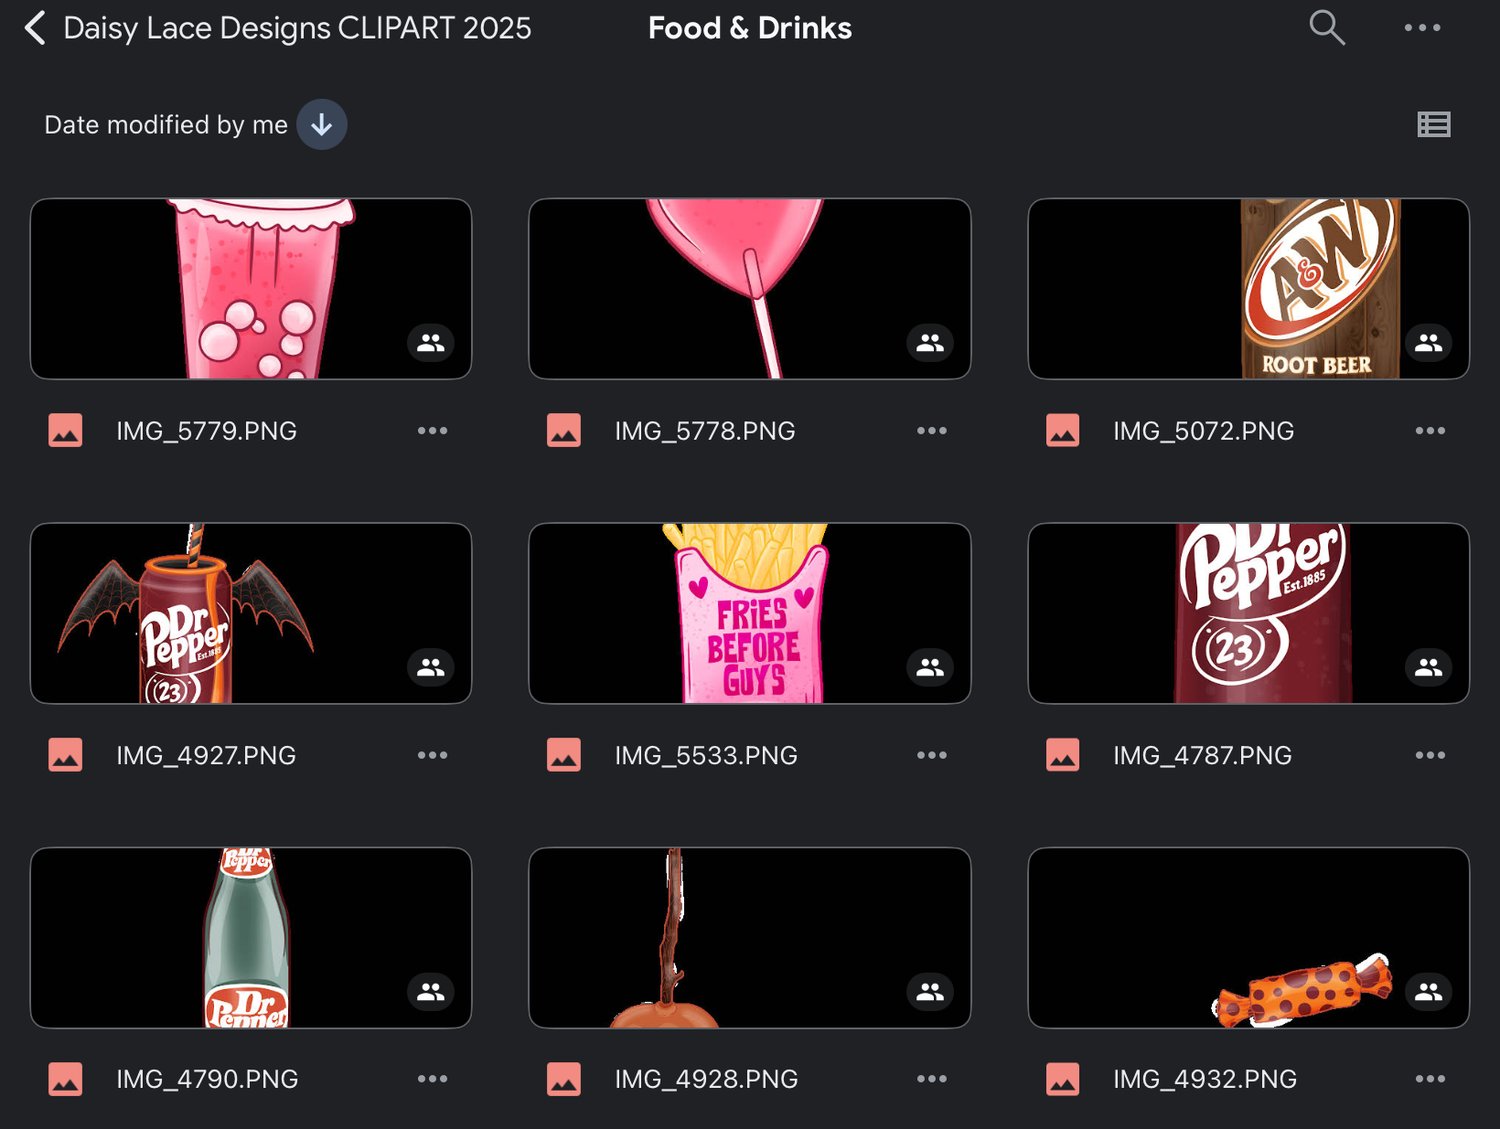Switch to list view layout
The width and height of the screenshot is (1500, 1129).
[1434, 124]
